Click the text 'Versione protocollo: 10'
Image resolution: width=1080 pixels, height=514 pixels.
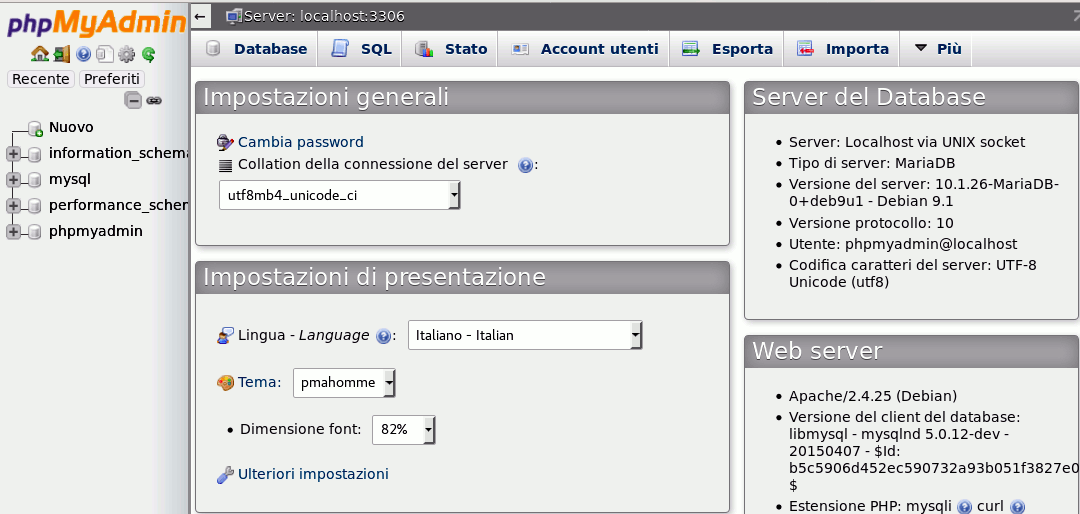pos(871,223)
